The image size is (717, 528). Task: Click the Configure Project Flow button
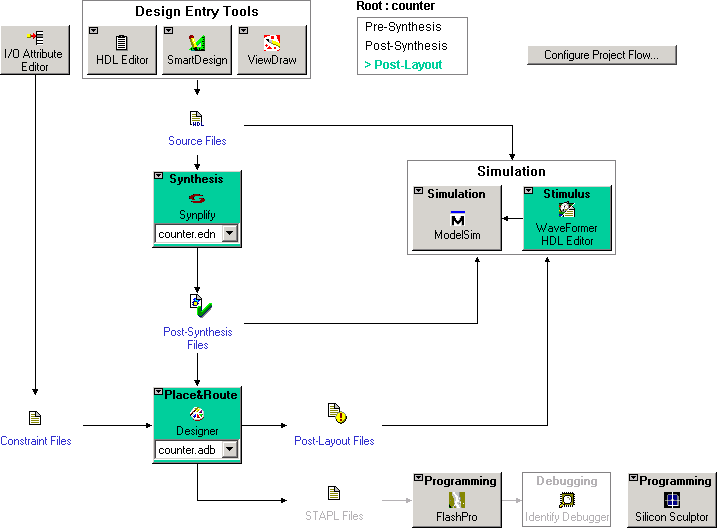[601, 55]
